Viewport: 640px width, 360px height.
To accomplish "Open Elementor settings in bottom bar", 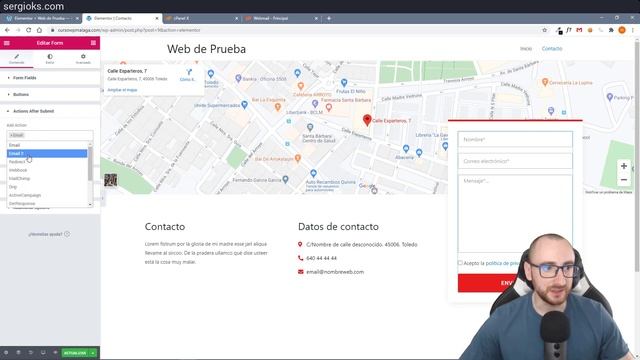I will pyautogui.click(x=6, y=352).
